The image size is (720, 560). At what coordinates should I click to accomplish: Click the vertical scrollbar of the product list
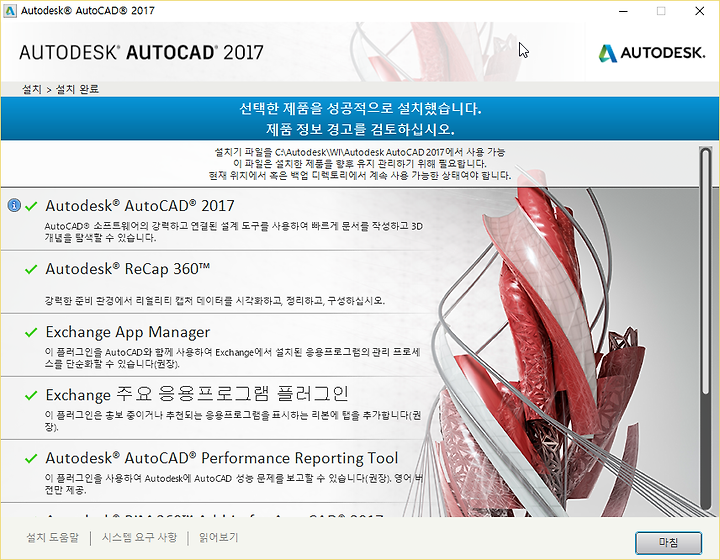(x=706, y=328)
